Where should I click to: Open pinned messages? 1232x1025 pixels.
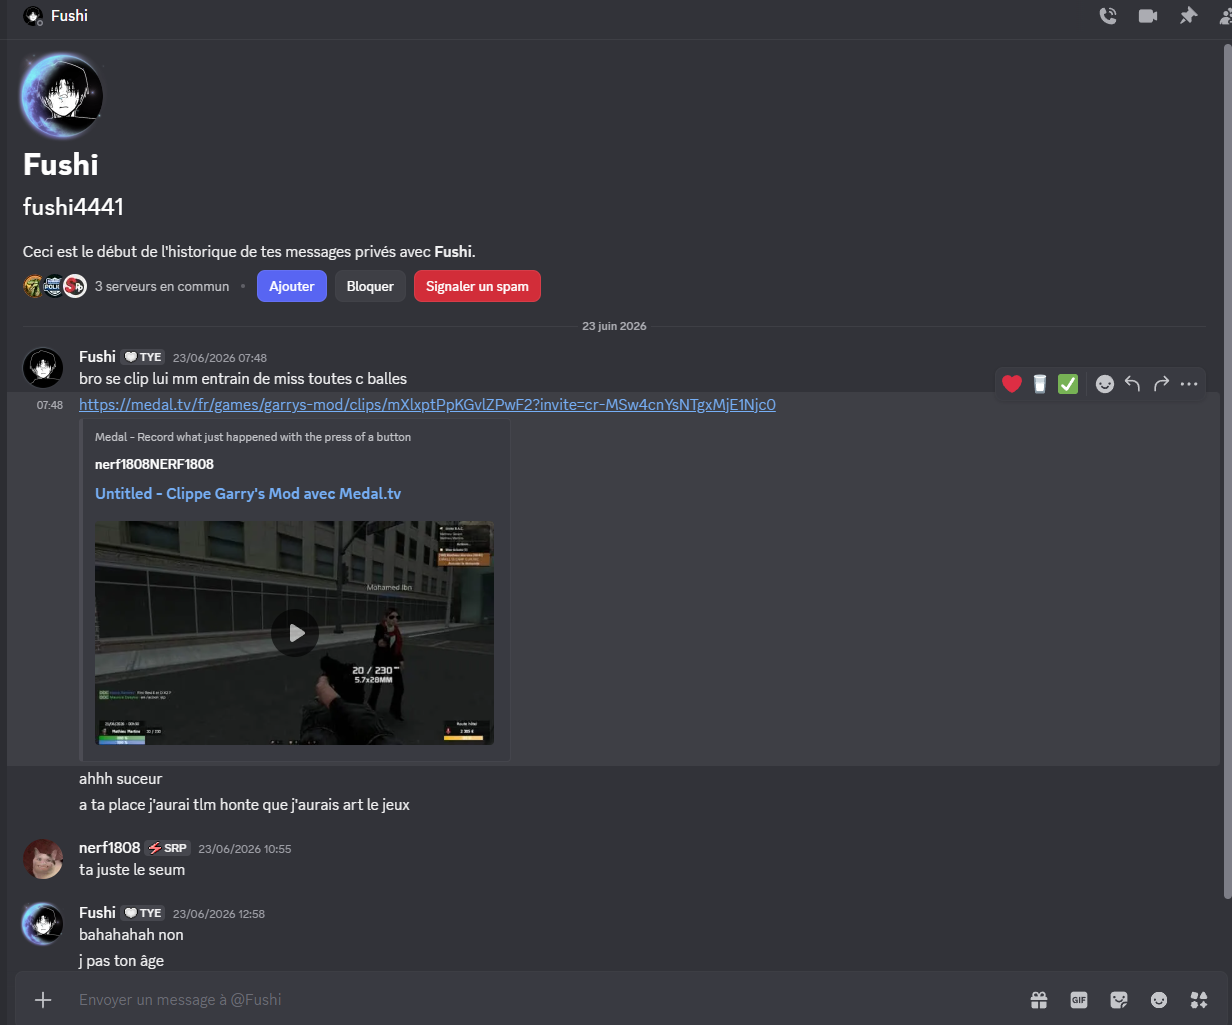1187,16
